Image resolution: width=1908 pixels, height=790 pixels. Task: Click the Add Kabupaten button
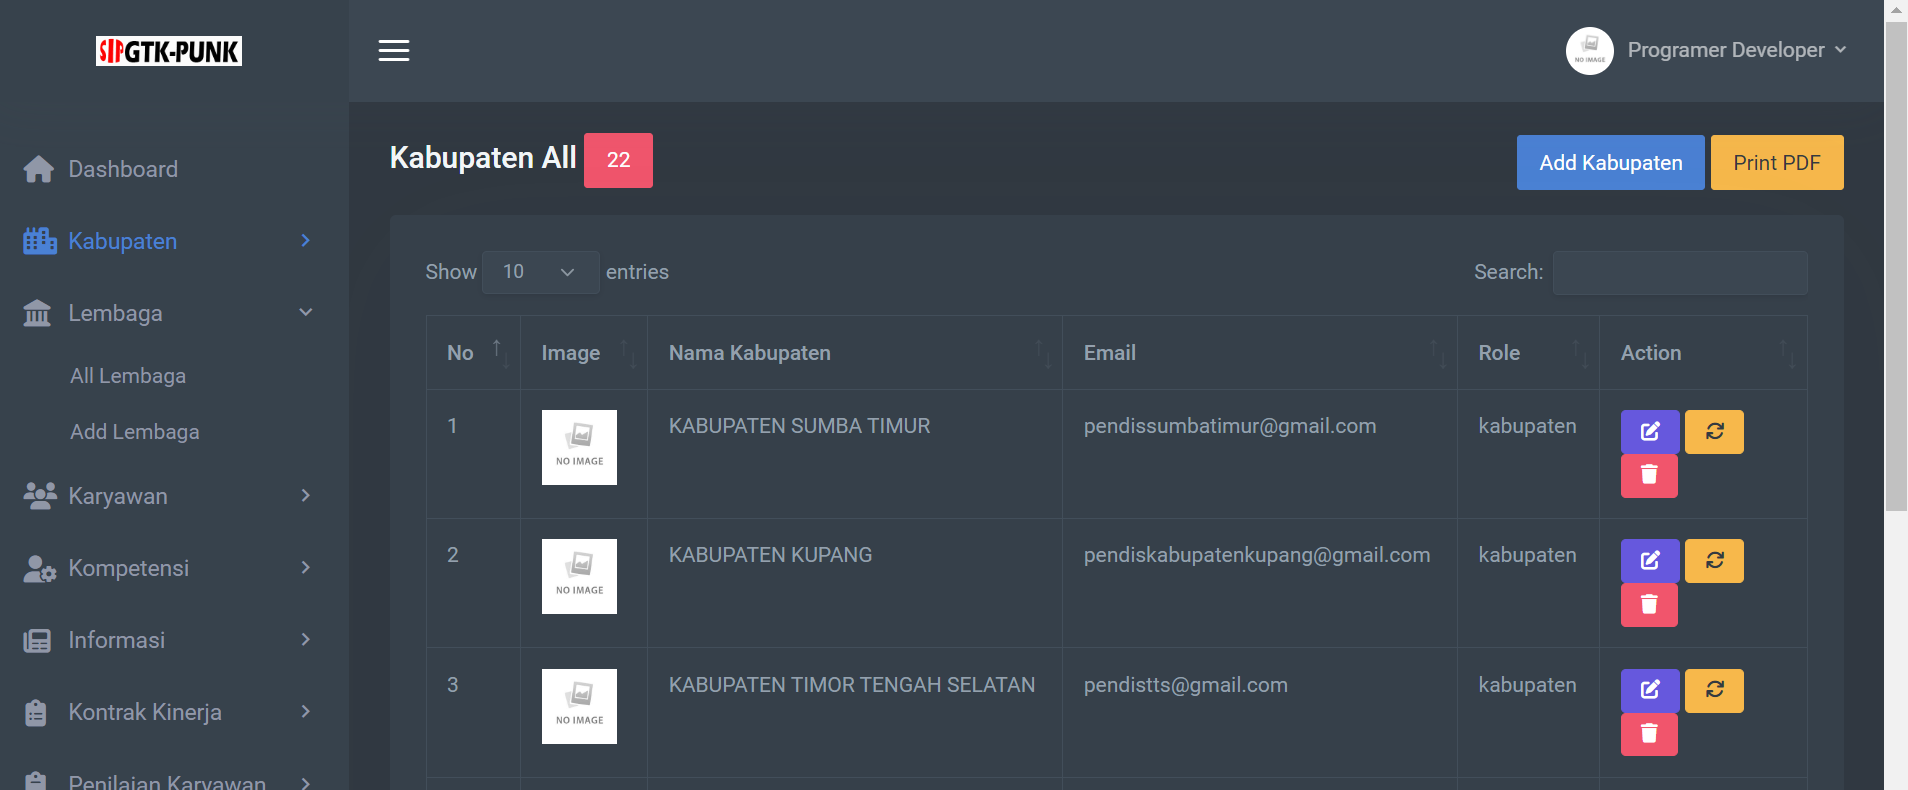[x=1610, y=163]
